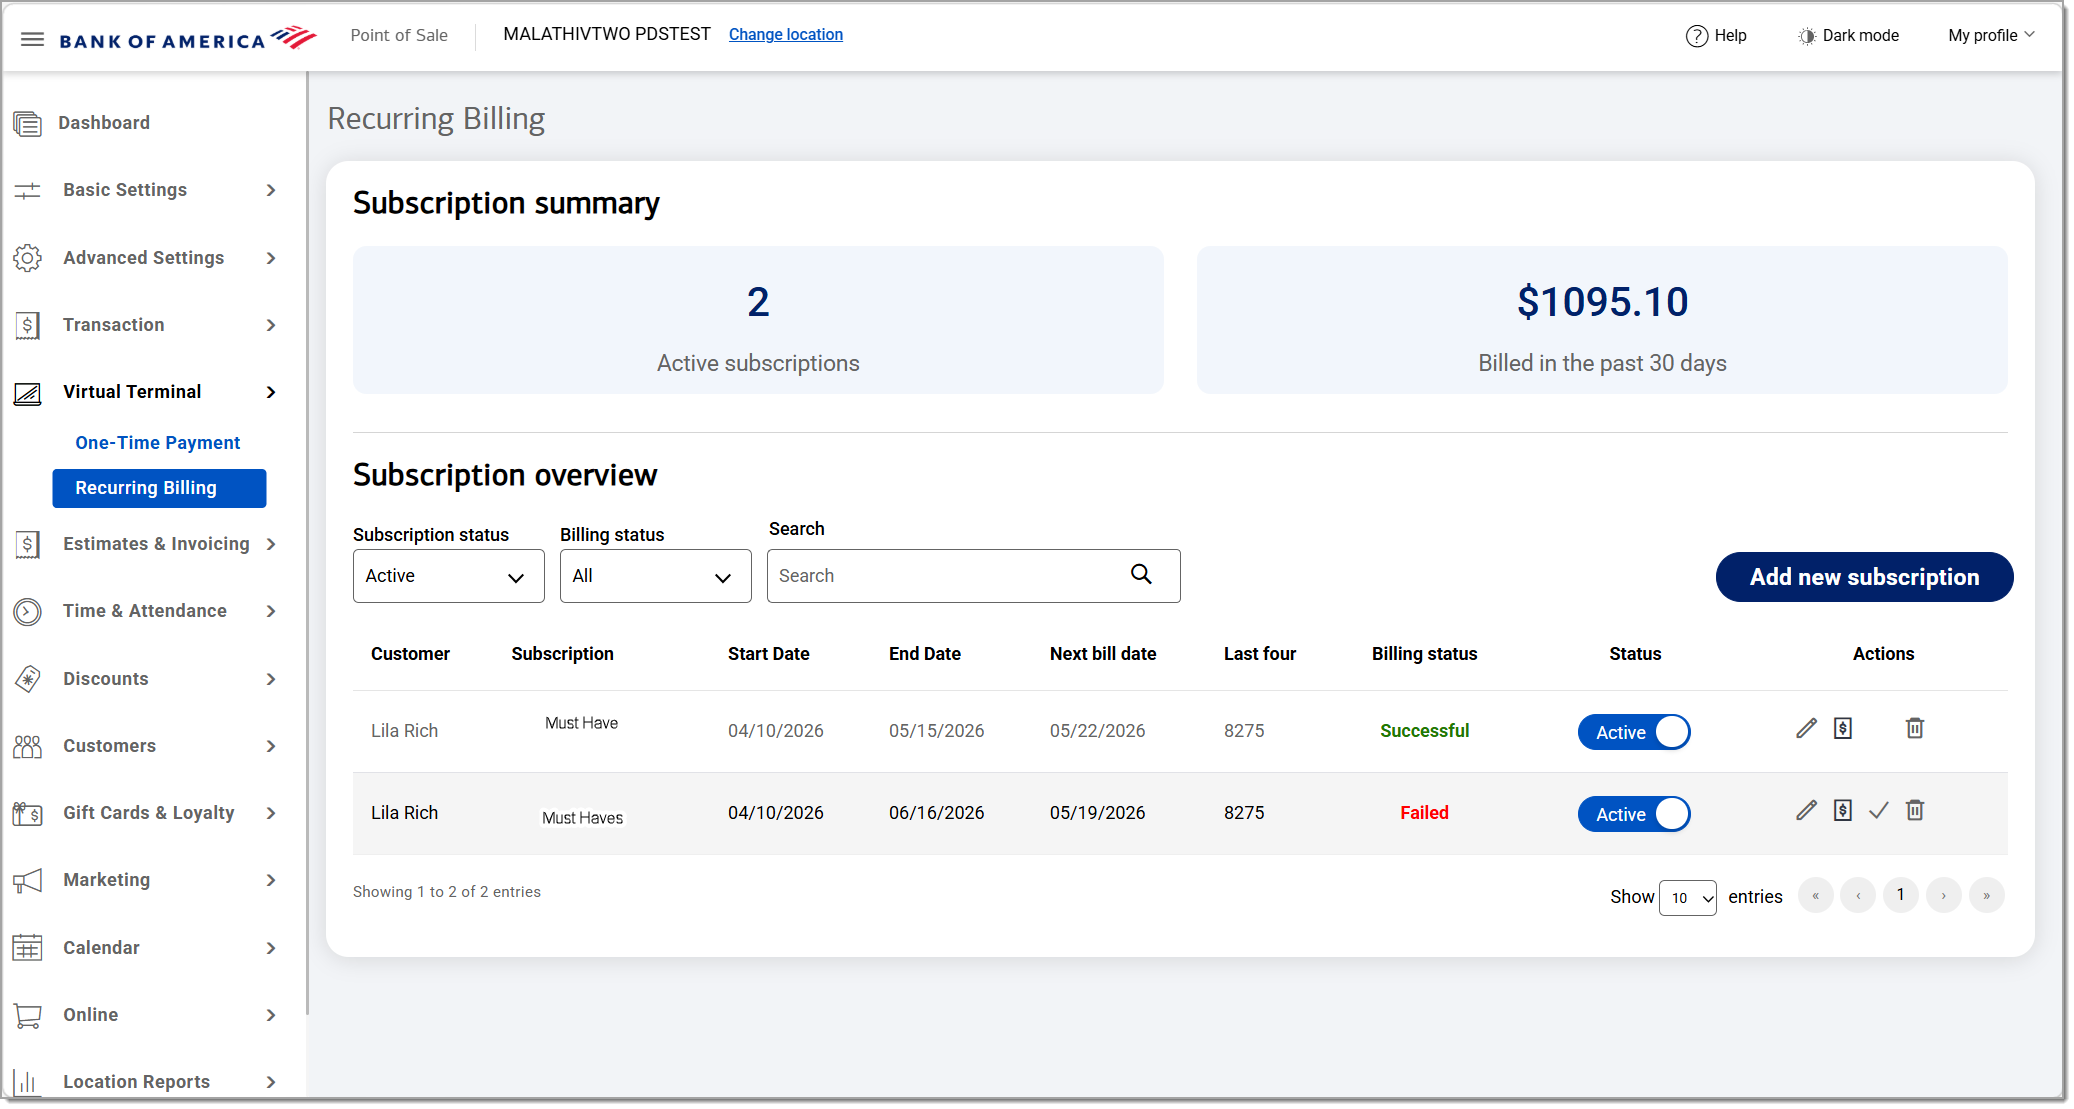Click the Failed billing status text
Image resolution: width=2074 pixels, height=1109 pixels.
(1424, 813)
